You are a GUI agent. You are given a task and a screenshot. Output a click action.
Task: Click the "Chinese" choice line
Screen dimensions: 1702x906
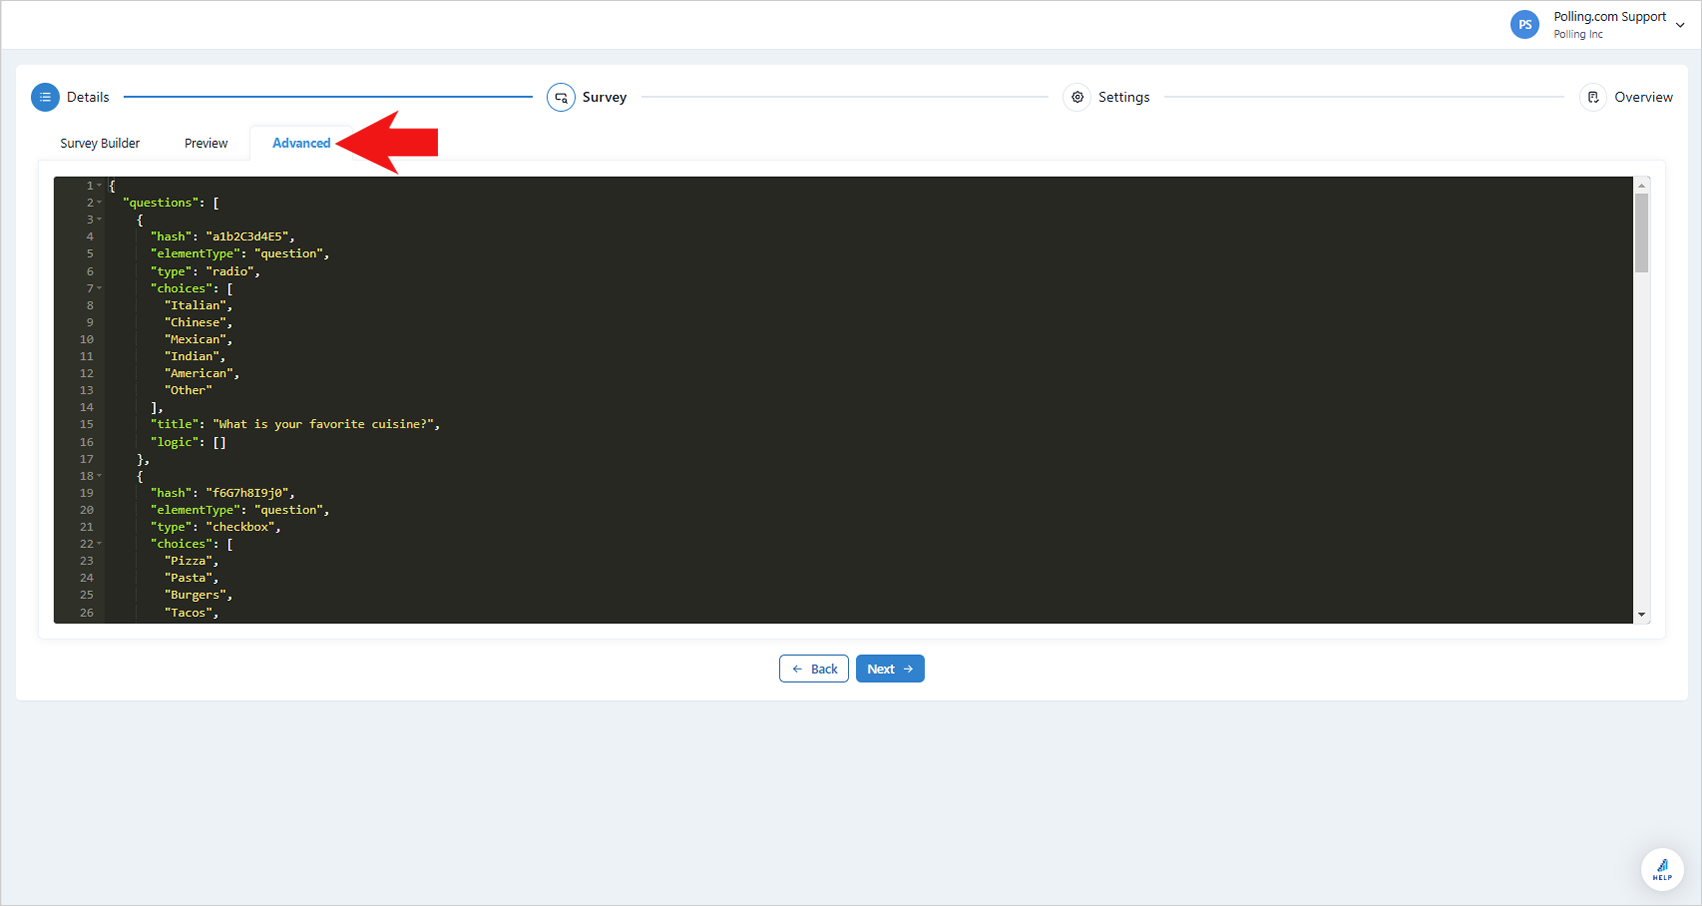[x=195, y=322]
